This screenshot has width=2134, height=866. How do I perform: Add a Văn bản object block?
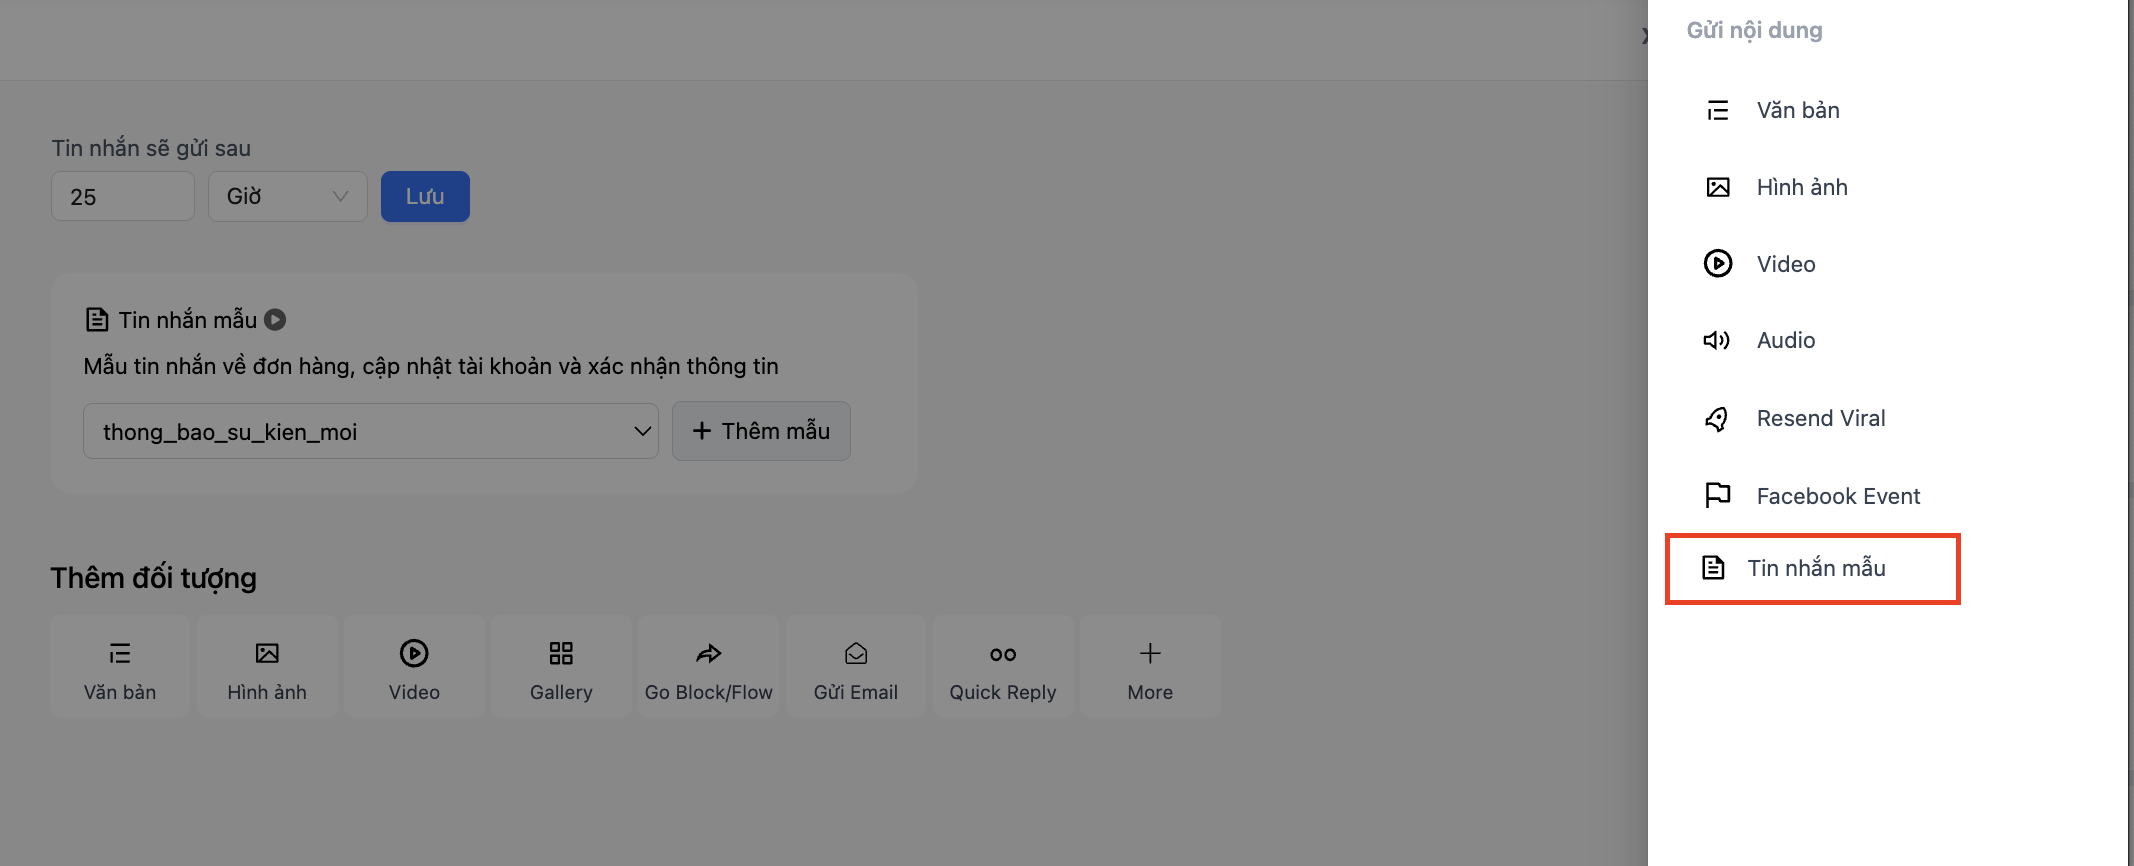(x=120, y=667)
